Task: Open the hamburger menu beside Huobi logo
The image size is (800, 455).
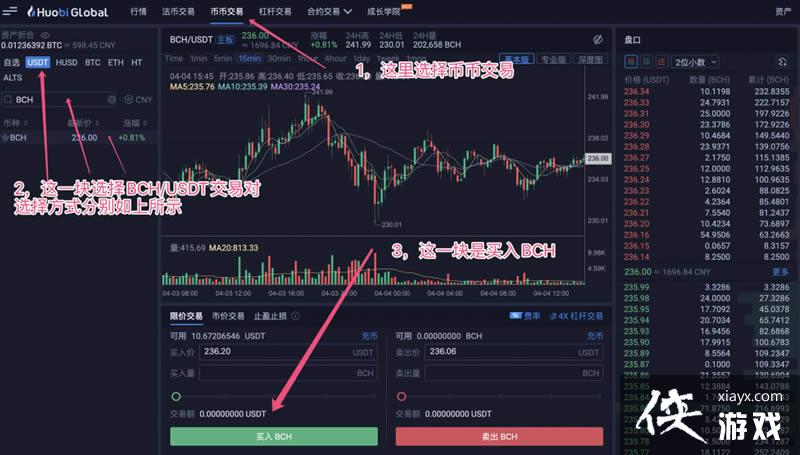Action: click(10, 10)
